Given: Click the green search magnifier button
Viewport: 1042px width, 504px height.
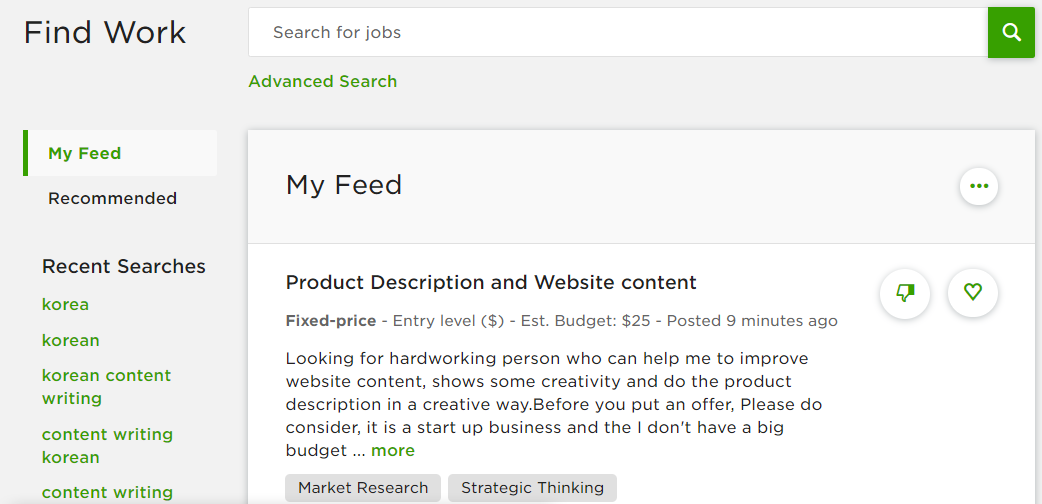Looking at the screenshot, I should pyautogui.click(x=1011, y=32).
